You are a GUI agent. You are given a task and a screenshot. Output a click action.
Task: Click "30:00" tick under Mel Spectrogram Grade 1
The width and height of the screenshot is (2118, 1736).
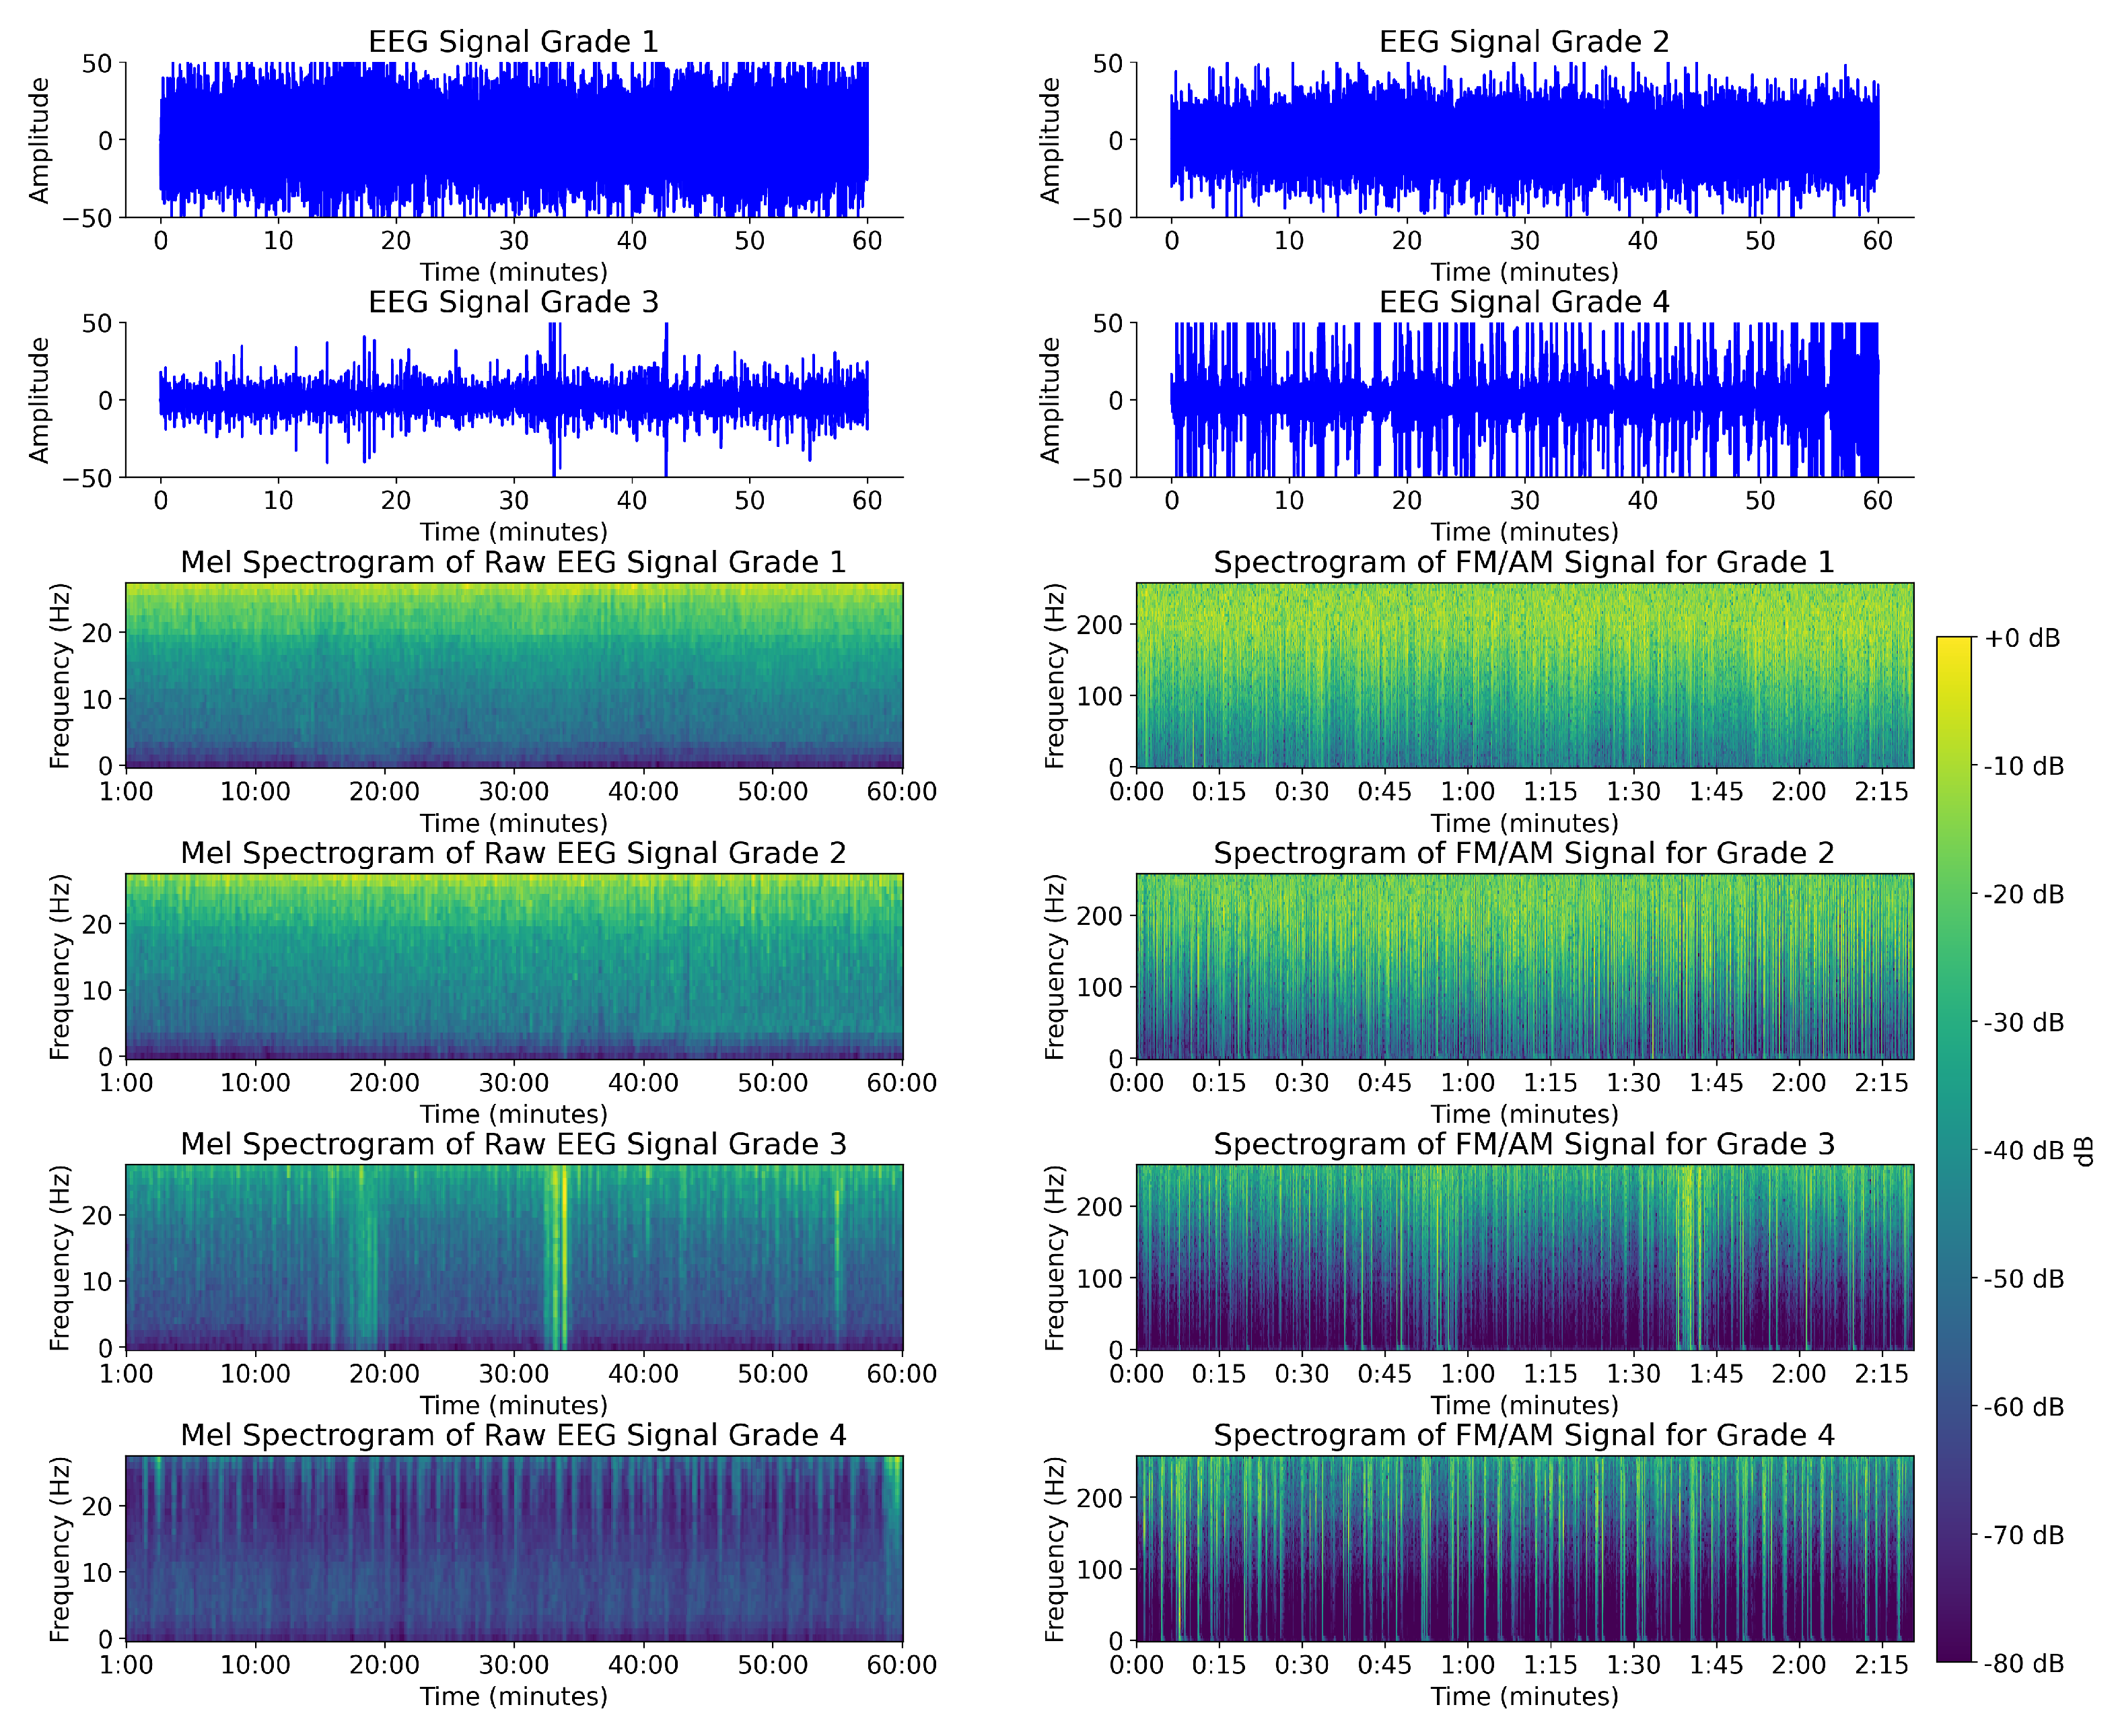tap(514, 792)
